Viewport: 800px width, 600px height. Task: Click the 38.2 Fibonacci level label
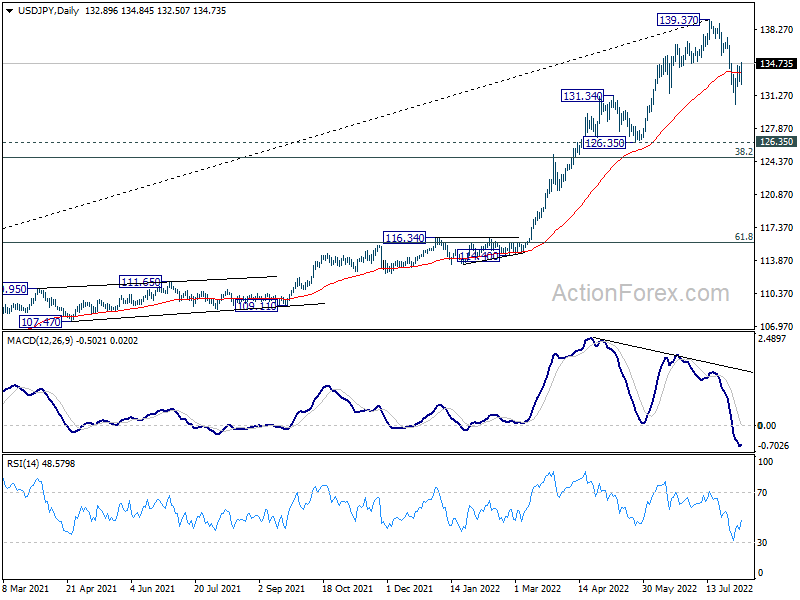point(743,152)
